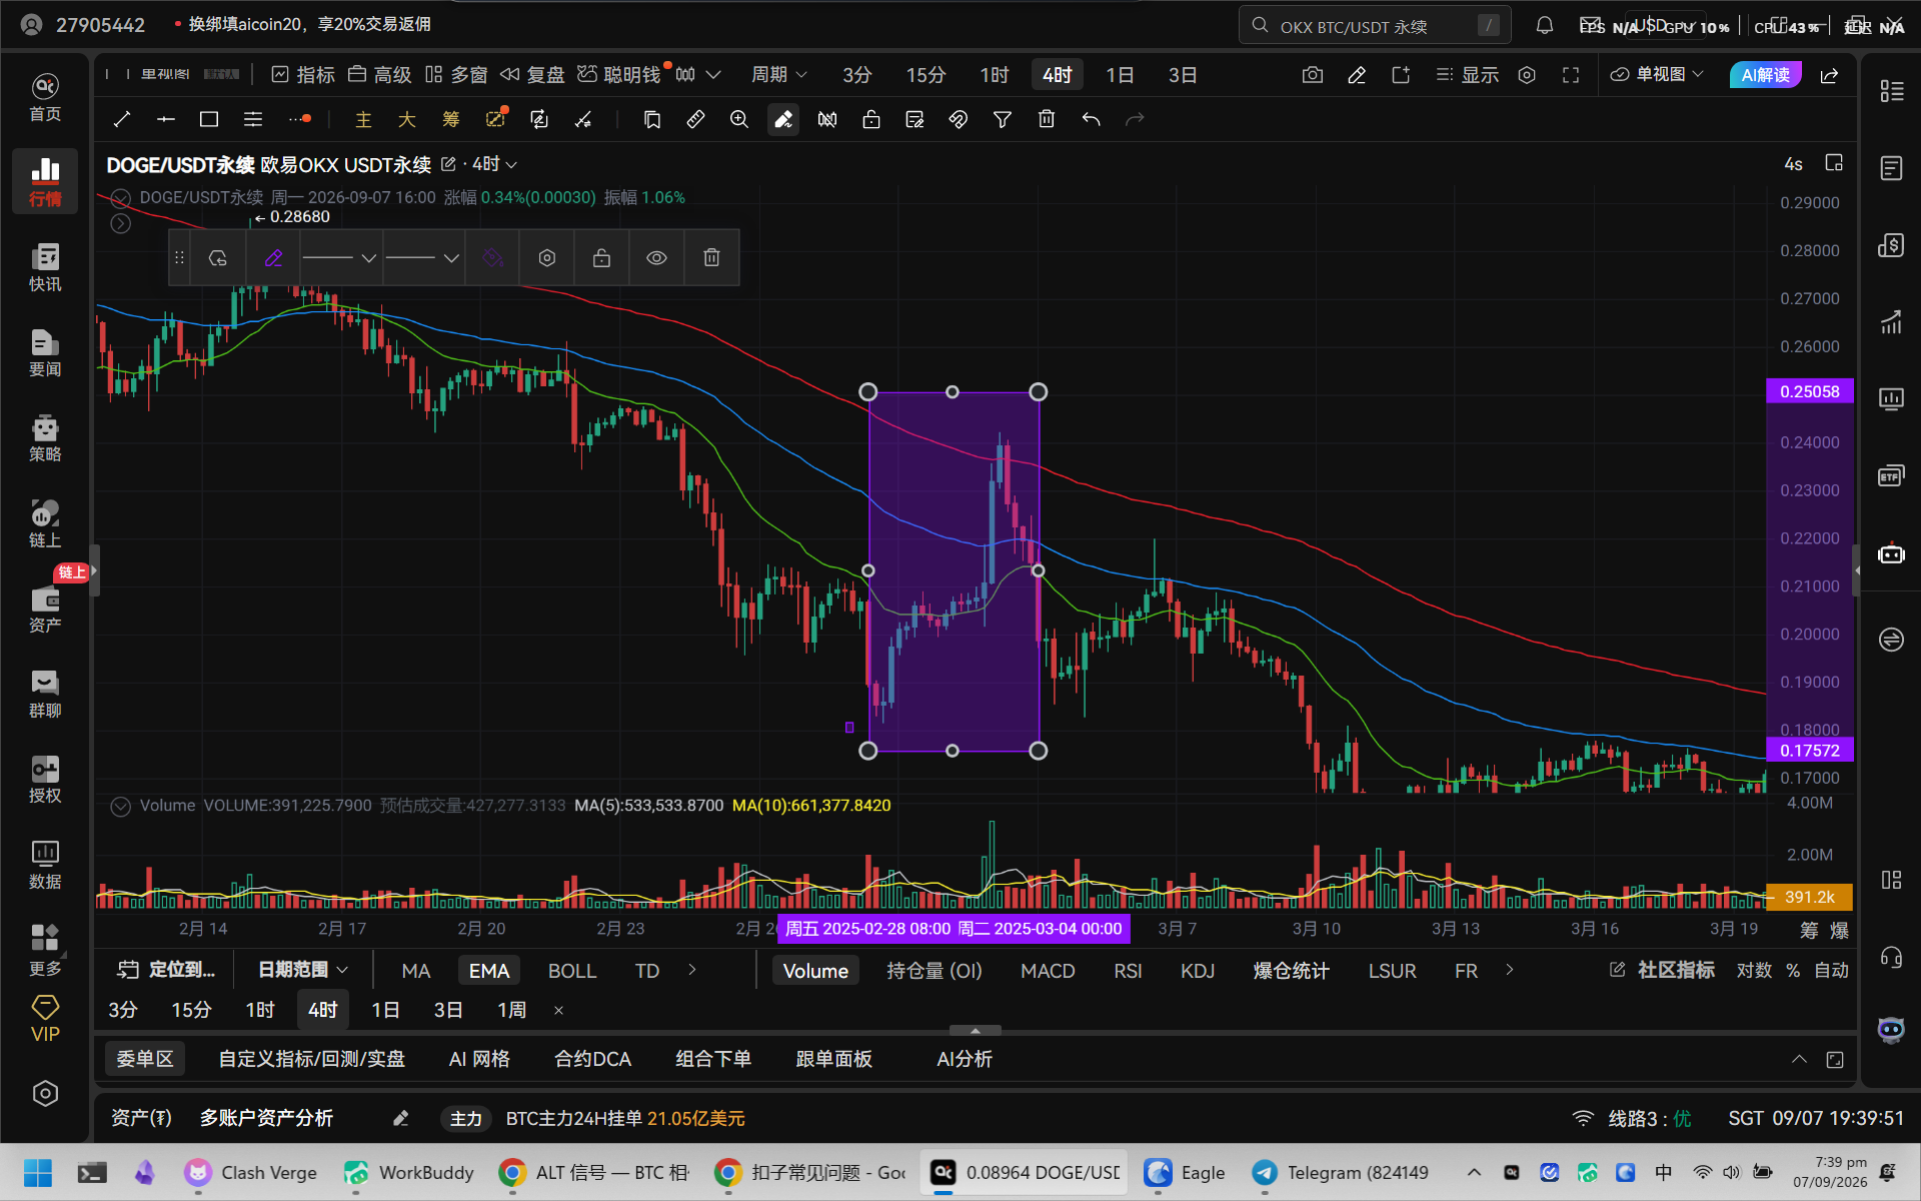Toggle the EMA overlay indicator

[x=489, y=970]
